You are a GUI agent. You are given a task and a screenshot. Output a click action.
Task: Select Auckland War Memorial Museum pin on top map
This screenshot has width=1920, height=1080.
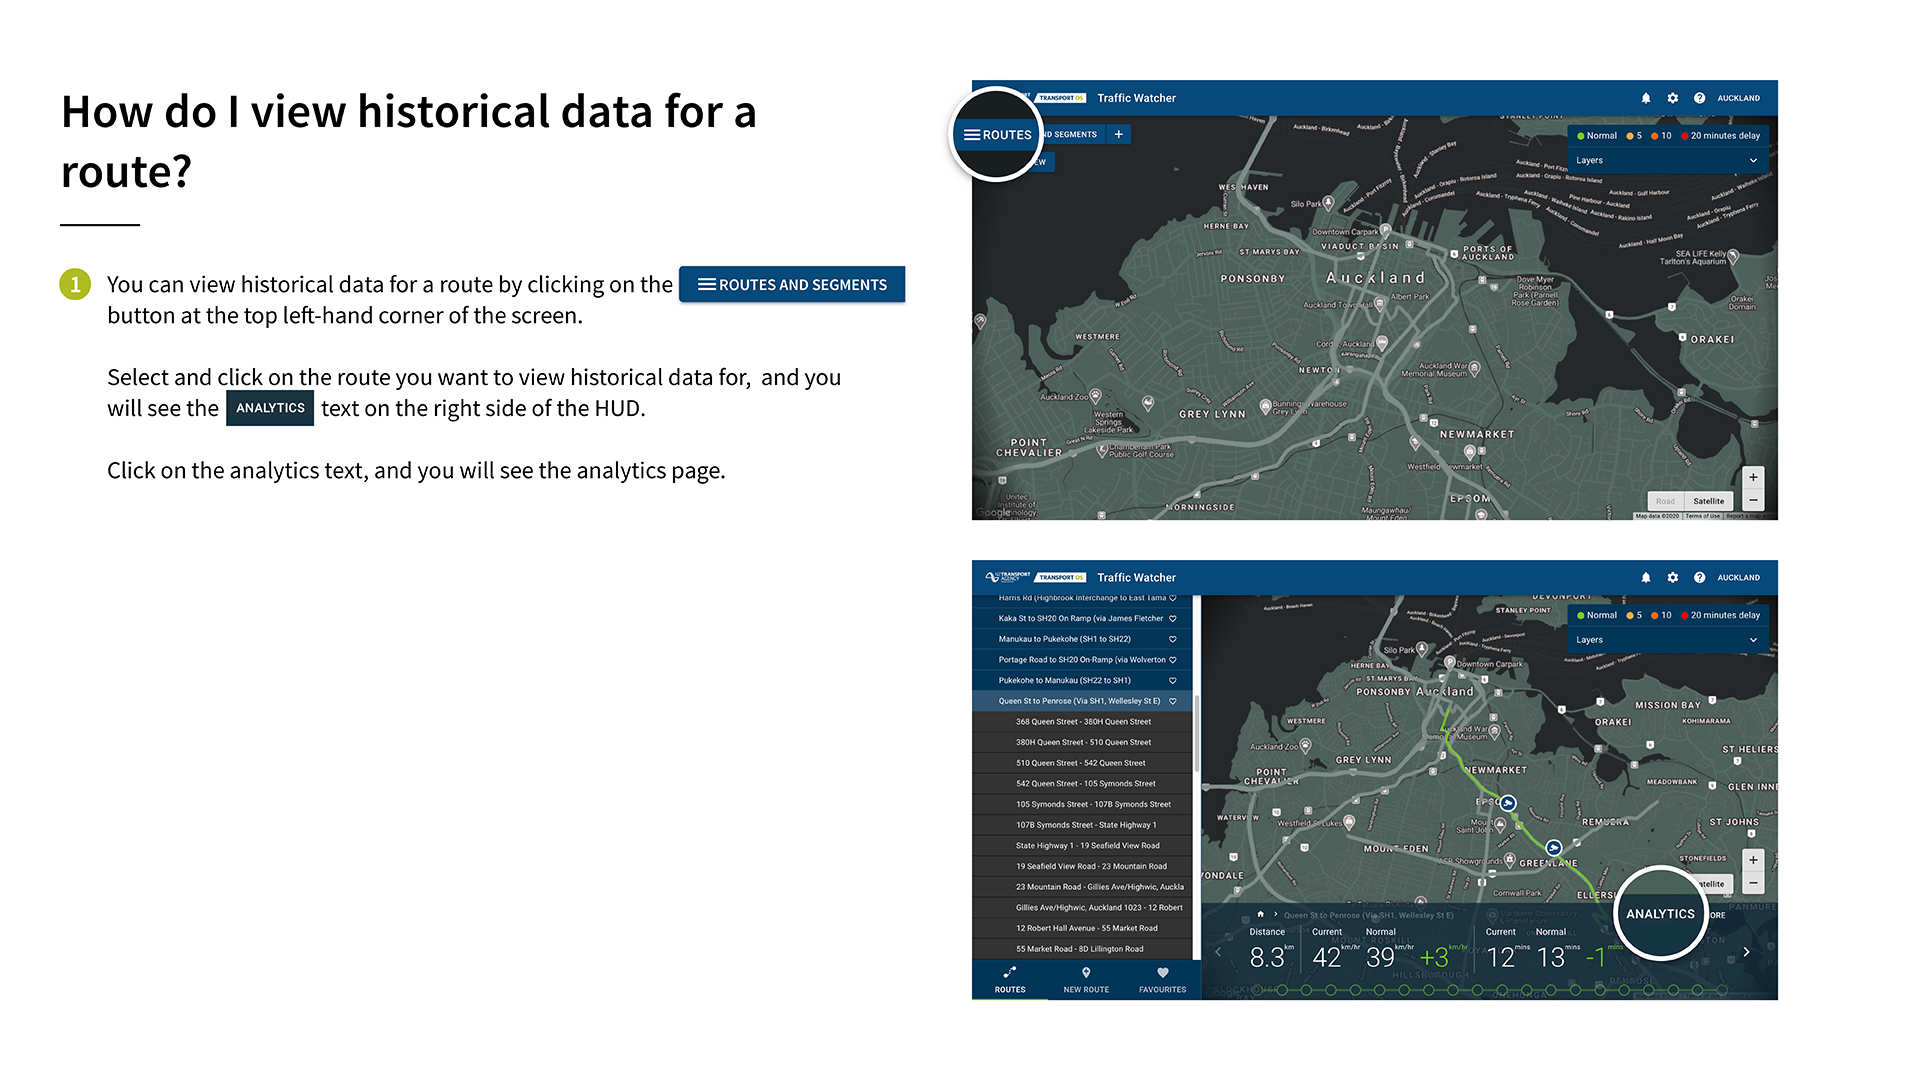coord(1475,368)
